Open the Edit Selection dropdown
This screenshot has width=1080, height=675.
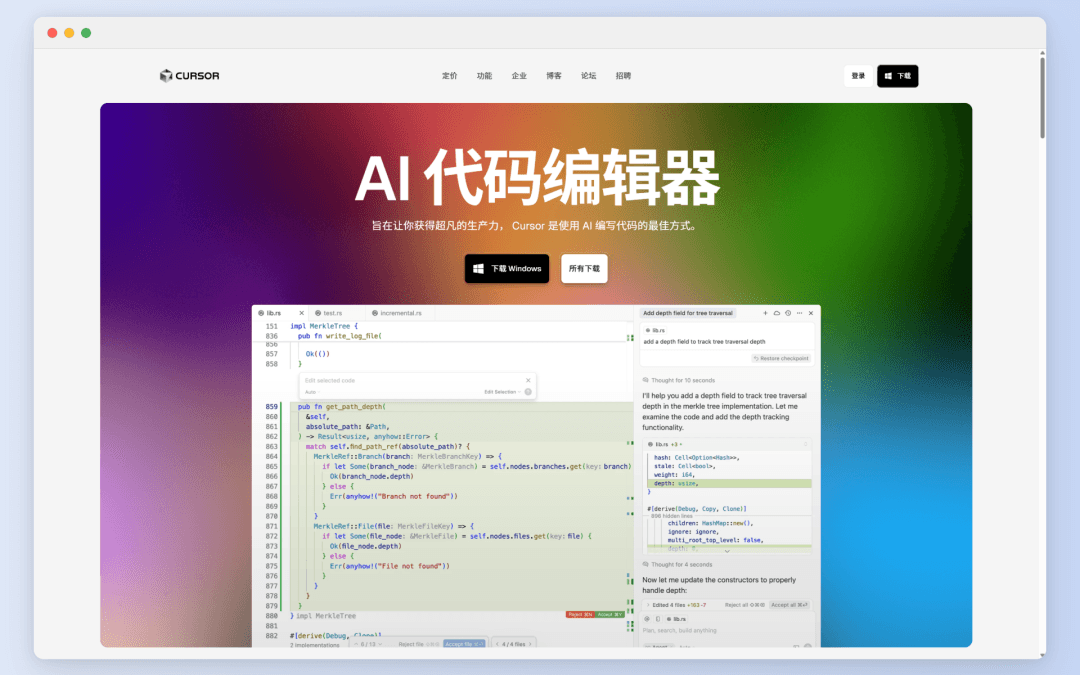[x=502, y=391]
